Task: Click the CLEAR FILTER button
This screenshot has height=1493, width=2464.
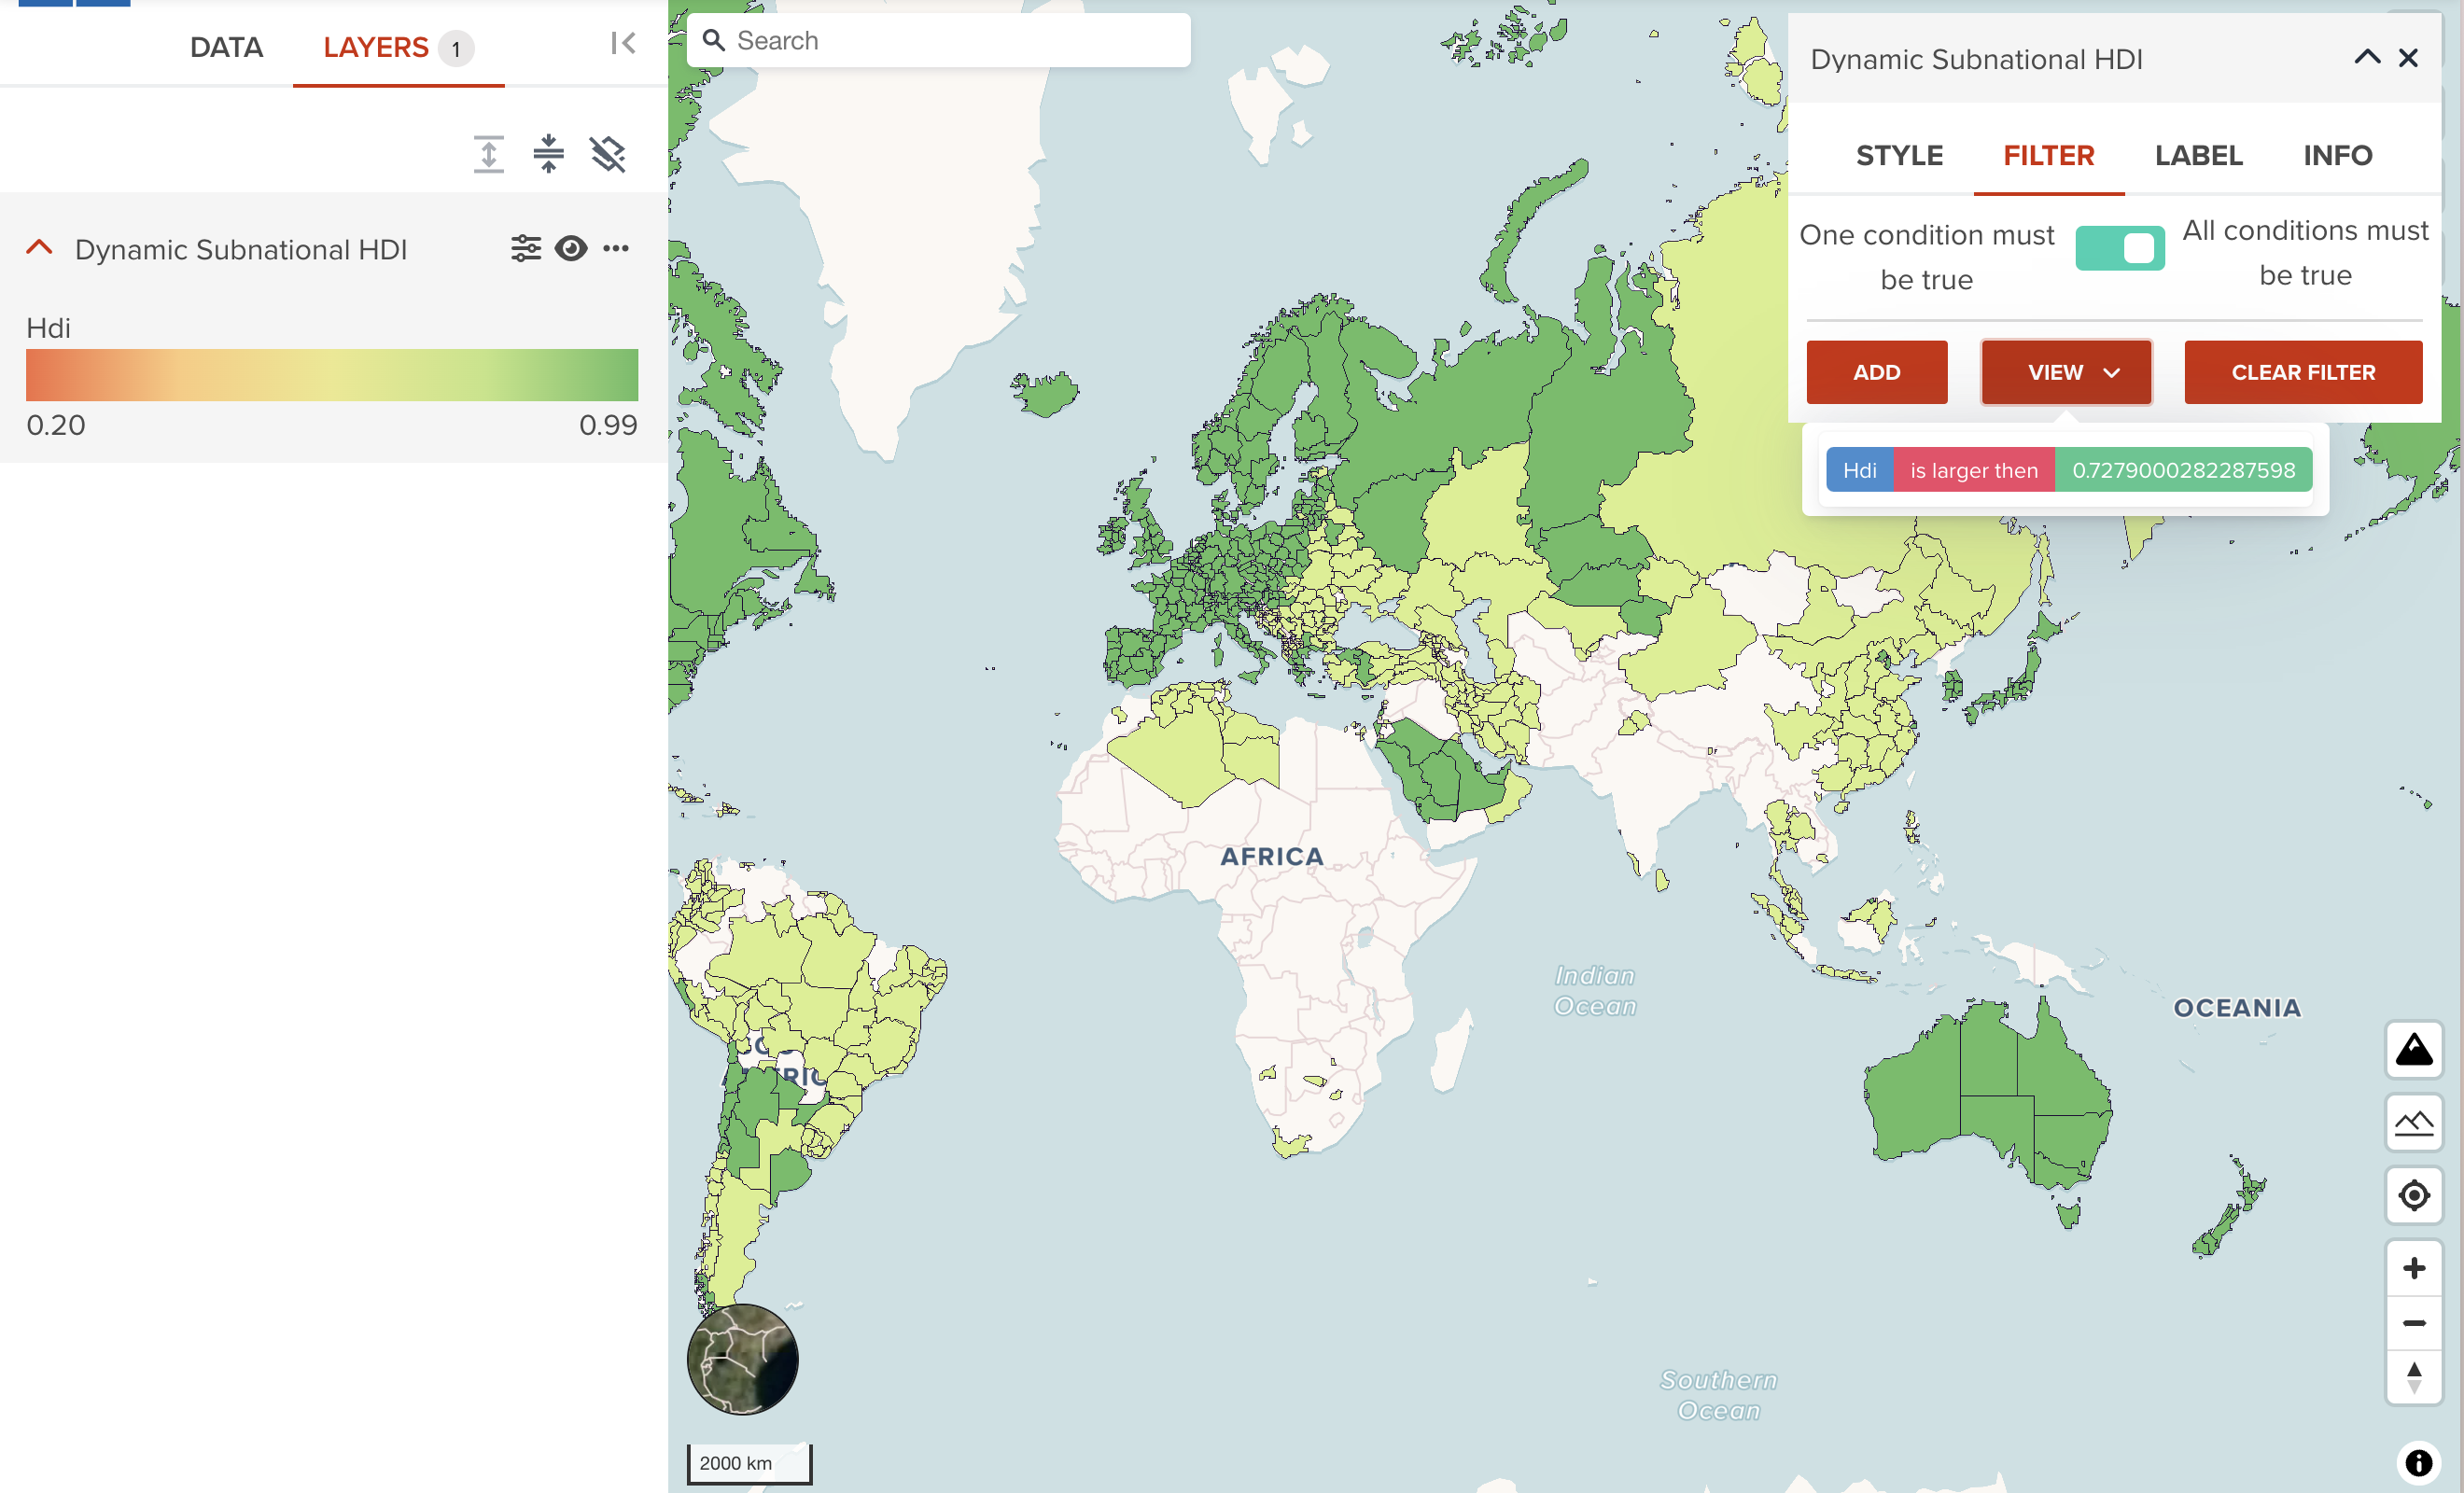Action: pos(2303,371)
